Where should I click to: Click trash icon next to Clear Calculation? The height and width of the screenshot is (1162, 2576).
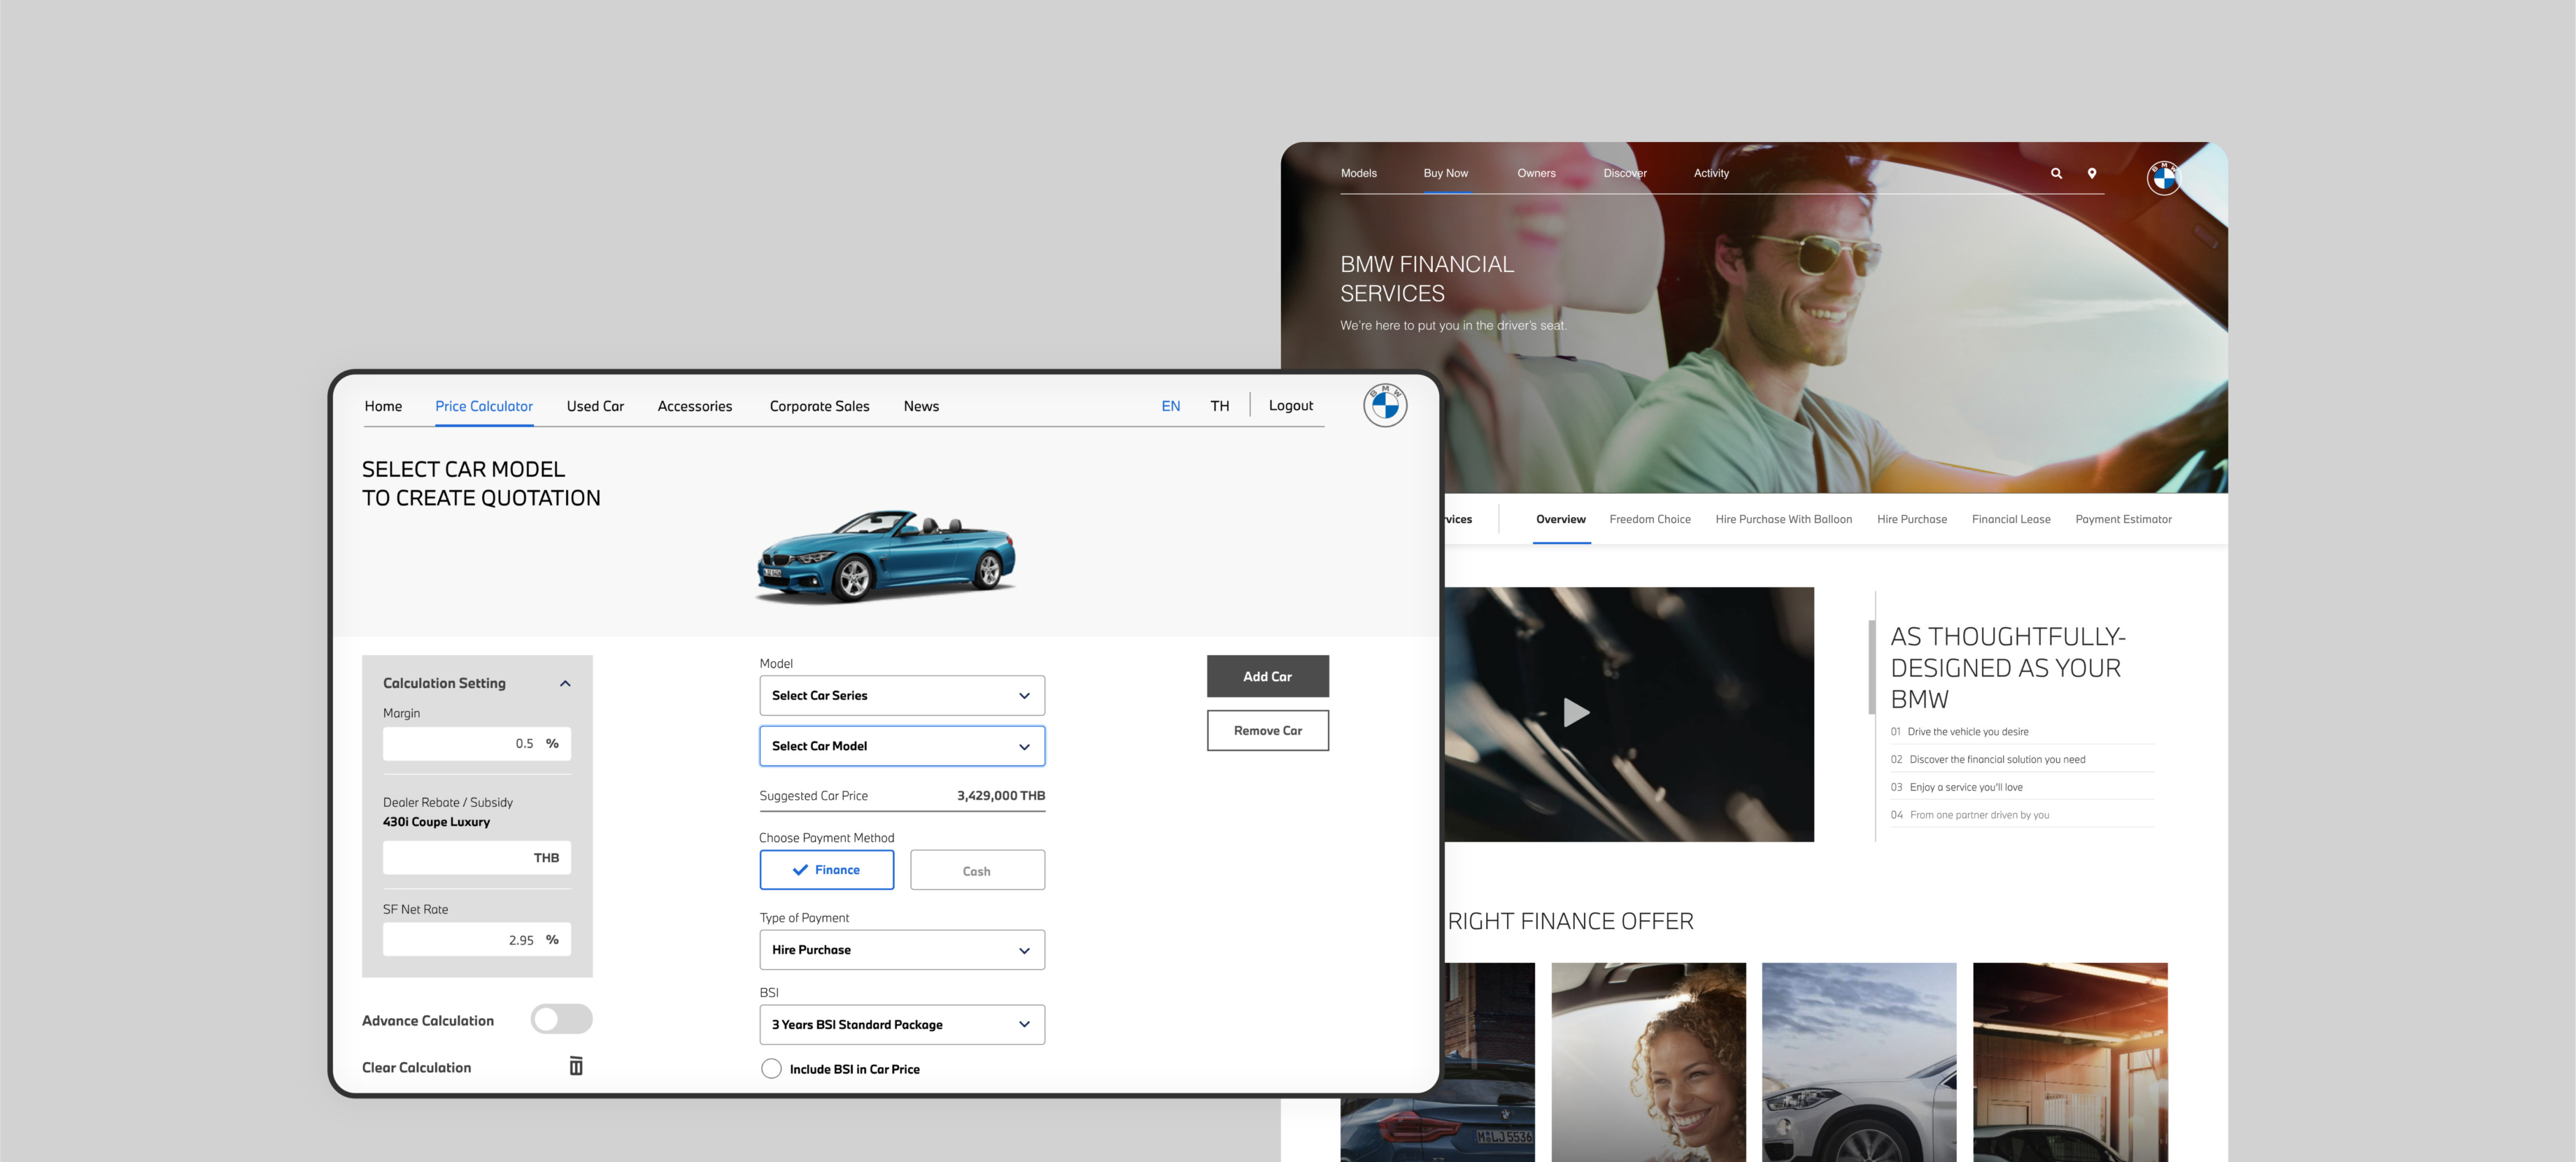tap(576, 1066)
